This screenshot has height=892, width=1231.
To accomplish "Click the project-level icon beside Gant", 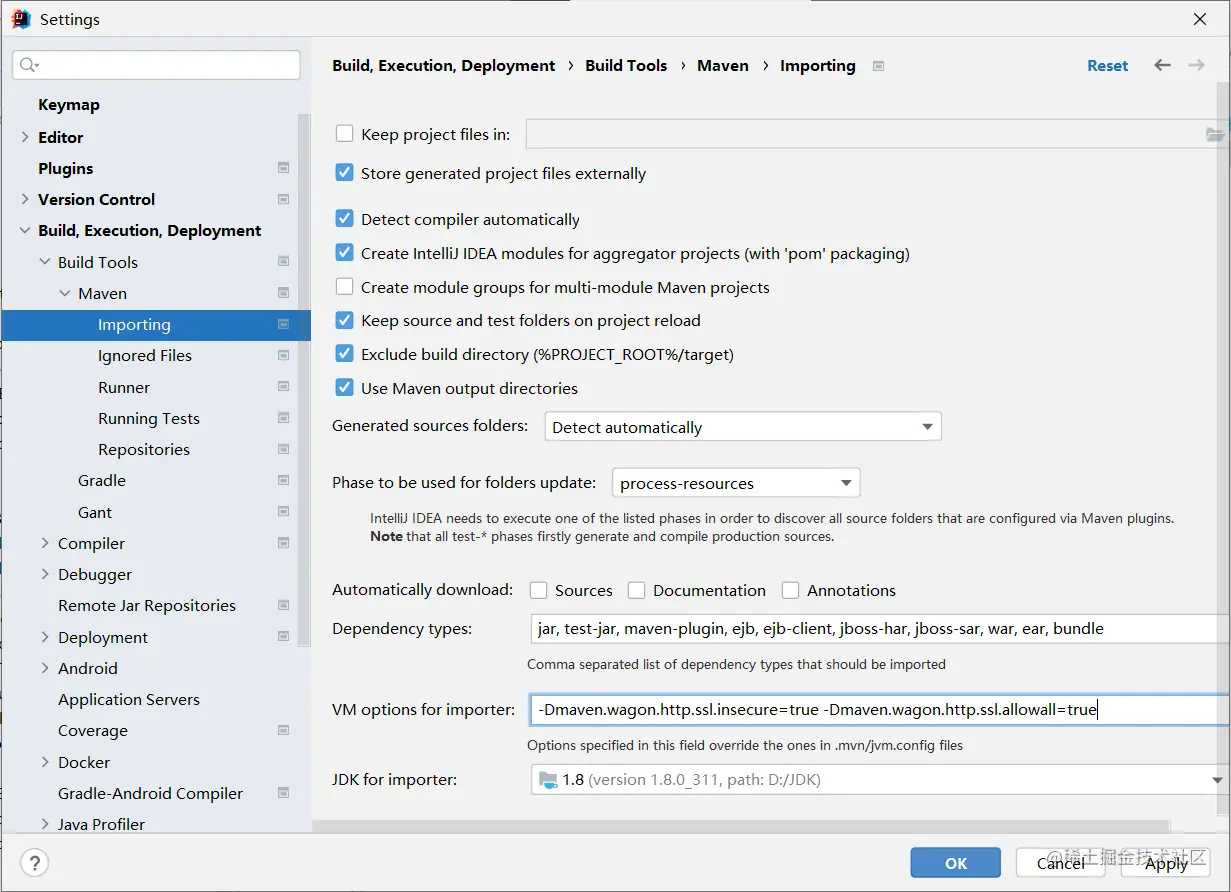I will (283, 512).
